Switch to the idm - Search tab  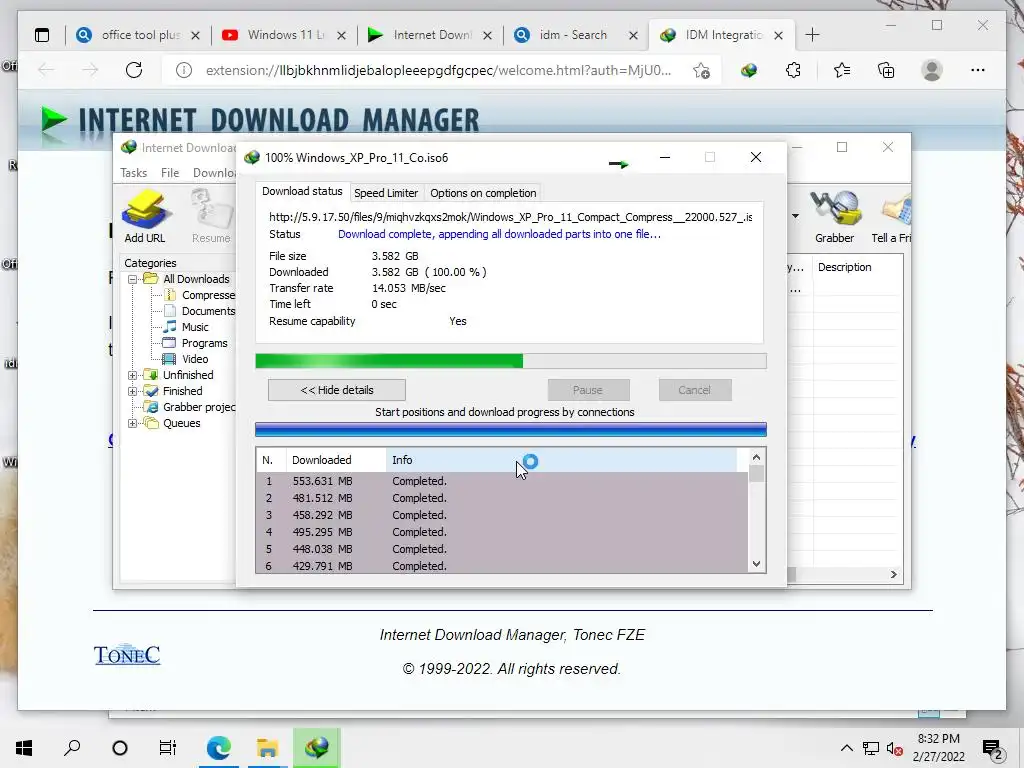[x=575, y=35]
